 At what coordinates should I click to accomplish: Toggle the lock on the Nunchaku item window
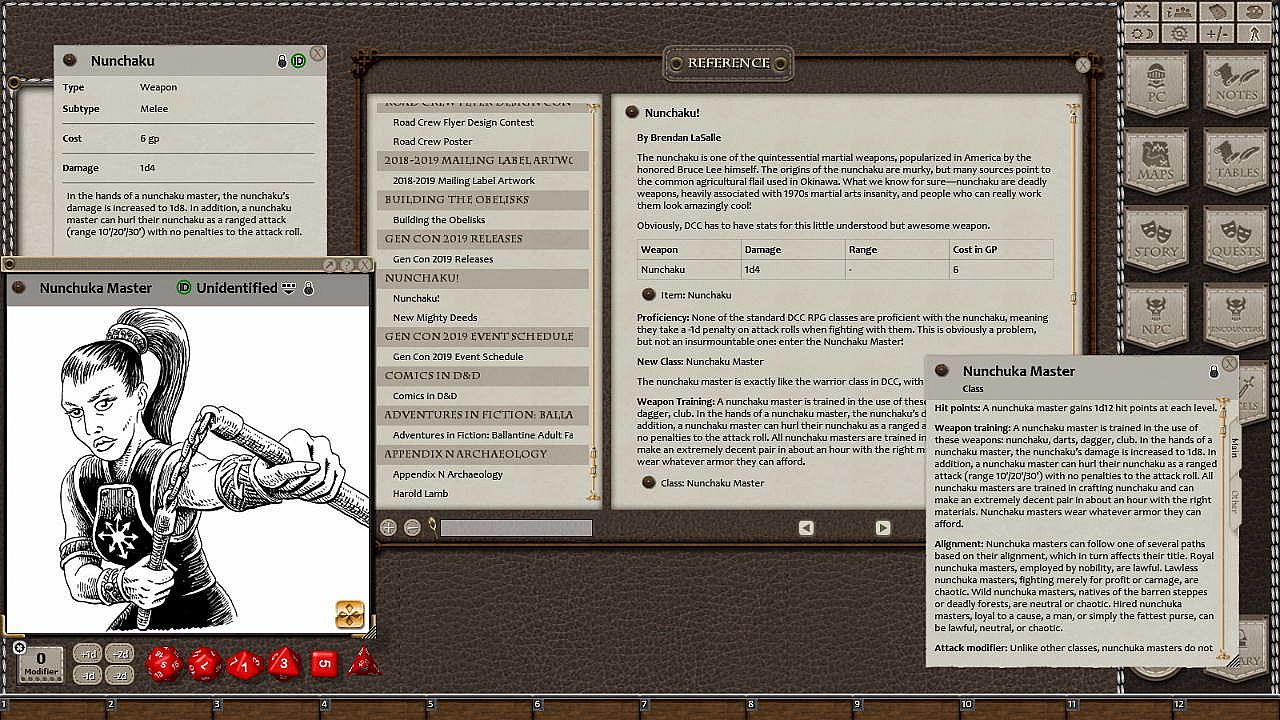(x=283, y=61)
